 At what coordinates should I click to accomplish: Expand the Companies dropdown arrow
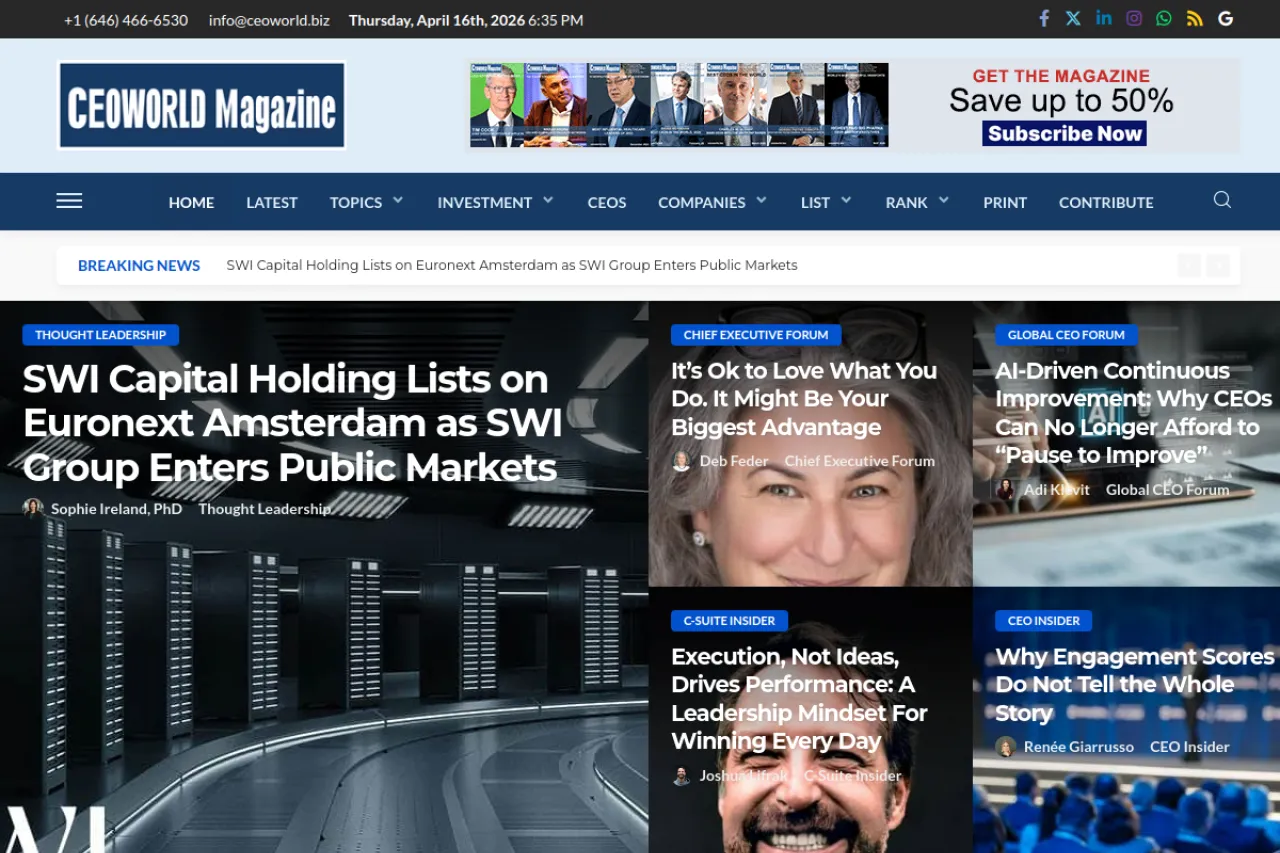(x=762, y=200)
